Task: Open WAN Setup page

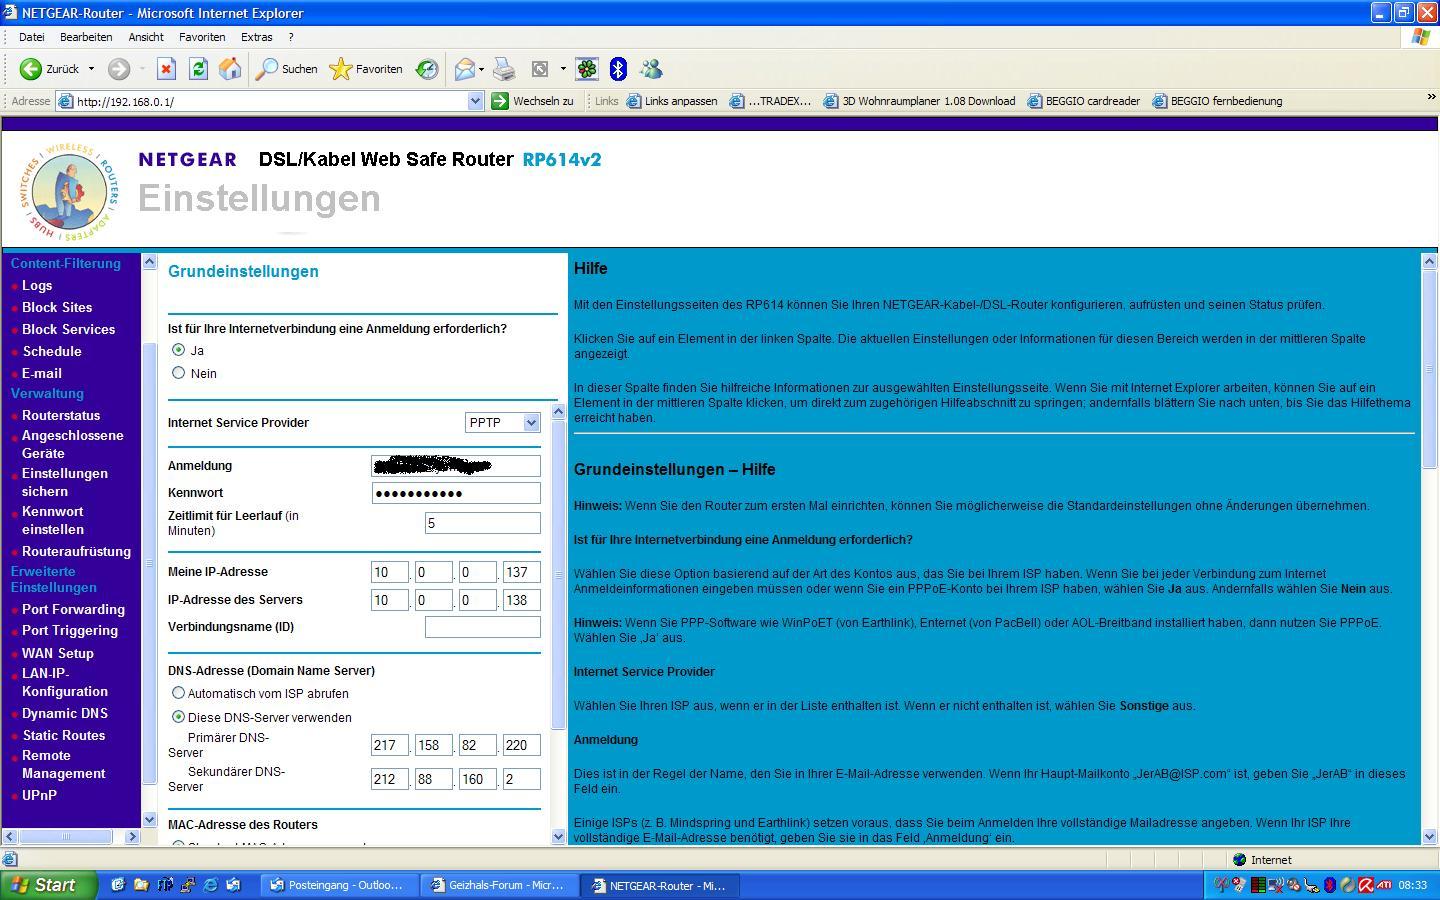Action: [58, 653]
